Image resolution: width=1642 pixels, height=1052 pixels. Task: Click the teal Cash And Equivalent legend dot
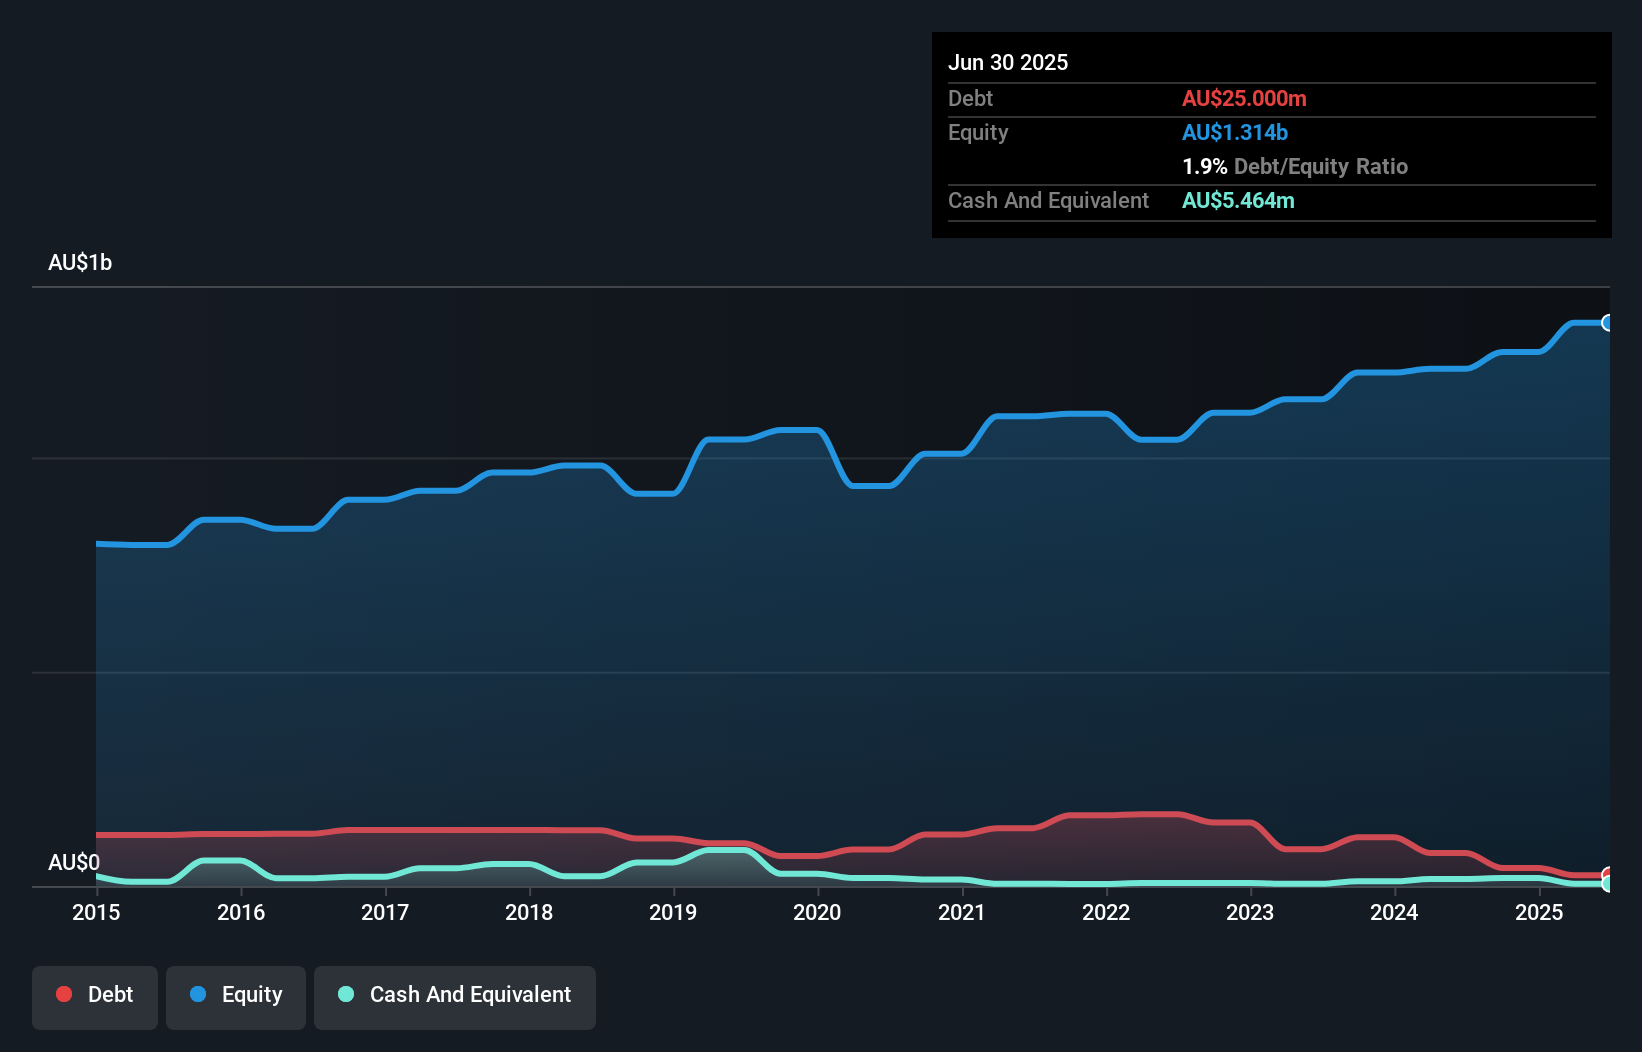click(x=345, y=994)
